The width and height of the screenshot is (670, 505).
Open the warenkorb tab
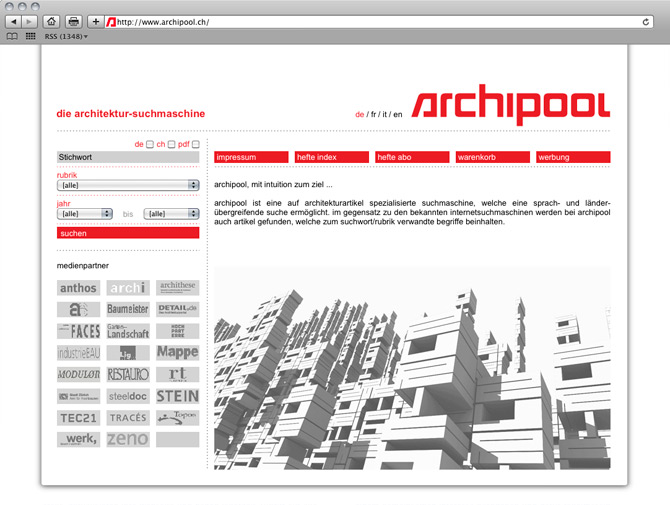pyautogui.click(x=493, y=157)
